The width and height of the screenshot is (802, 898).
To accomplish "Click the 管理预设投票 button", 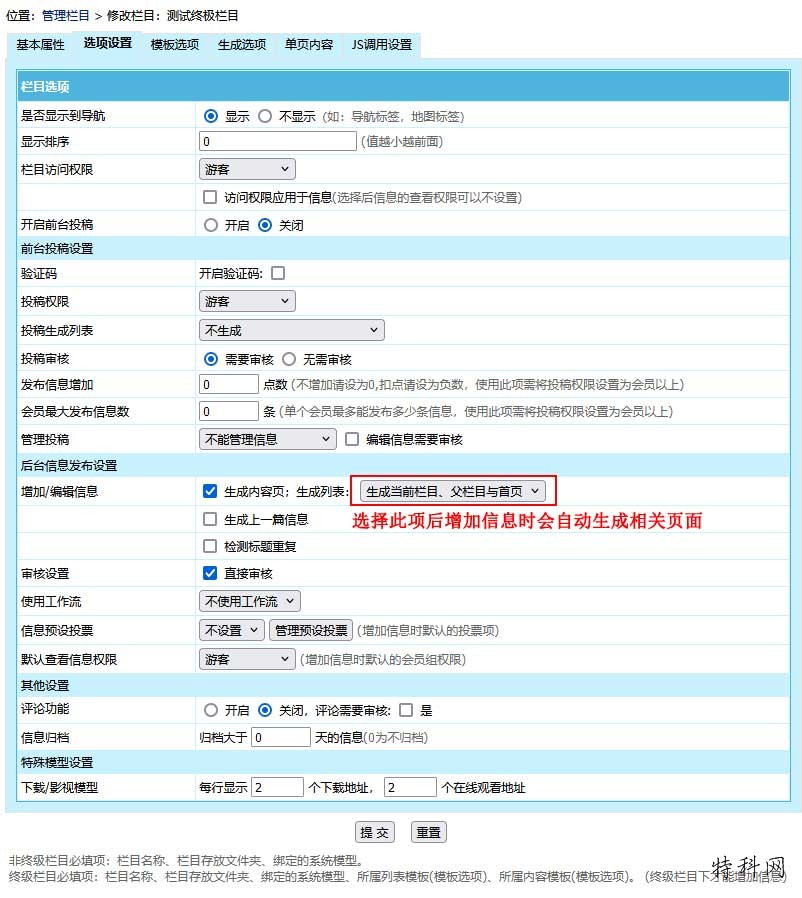I will tap(310, 631).
